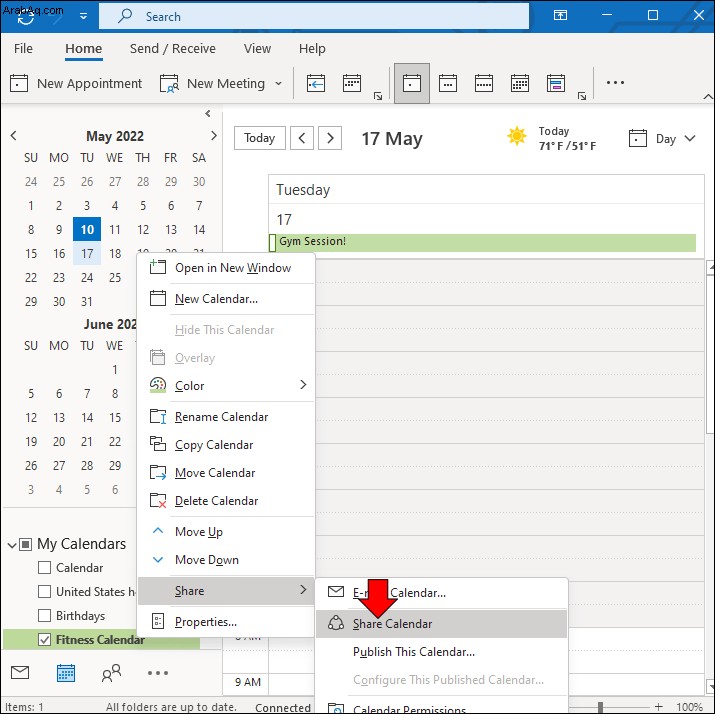Open Quick Access Toolbar customize dropdown

point(83,16)
